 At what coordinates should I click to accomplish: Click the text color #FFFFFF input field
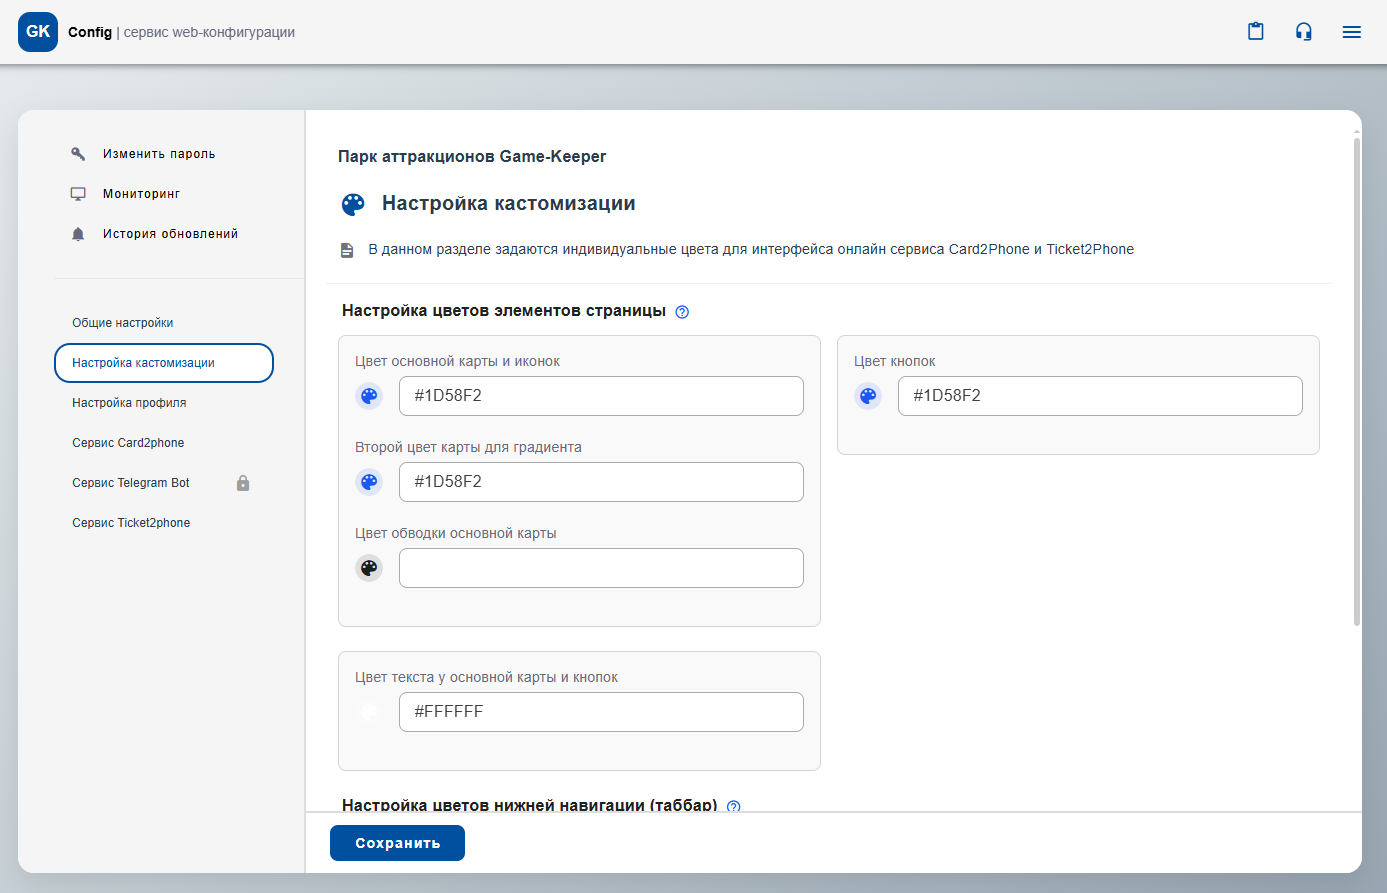pyautogui.click(x=601, y=712)
